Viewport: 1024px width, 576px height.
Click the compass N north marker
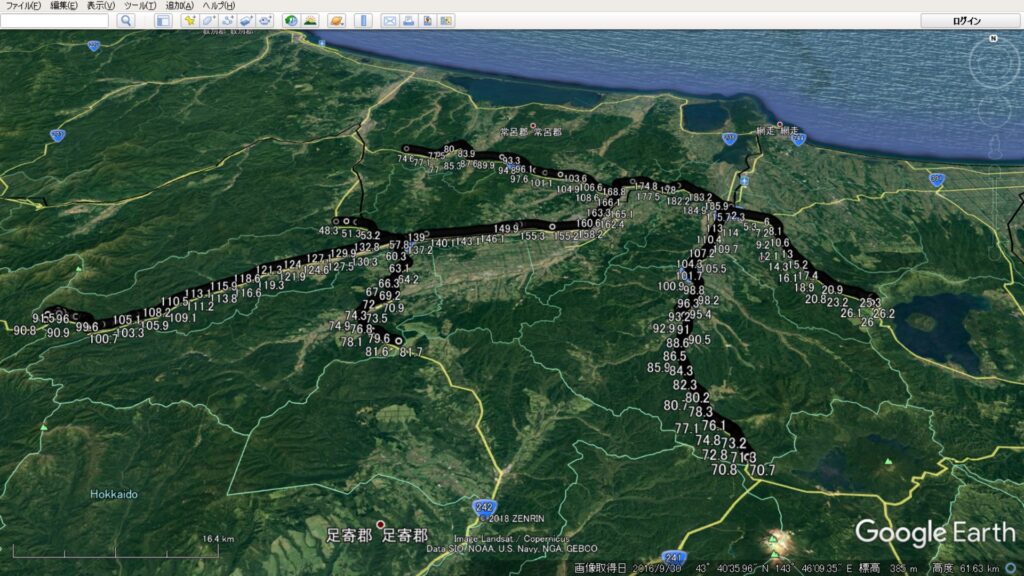(x=993, y=39)
